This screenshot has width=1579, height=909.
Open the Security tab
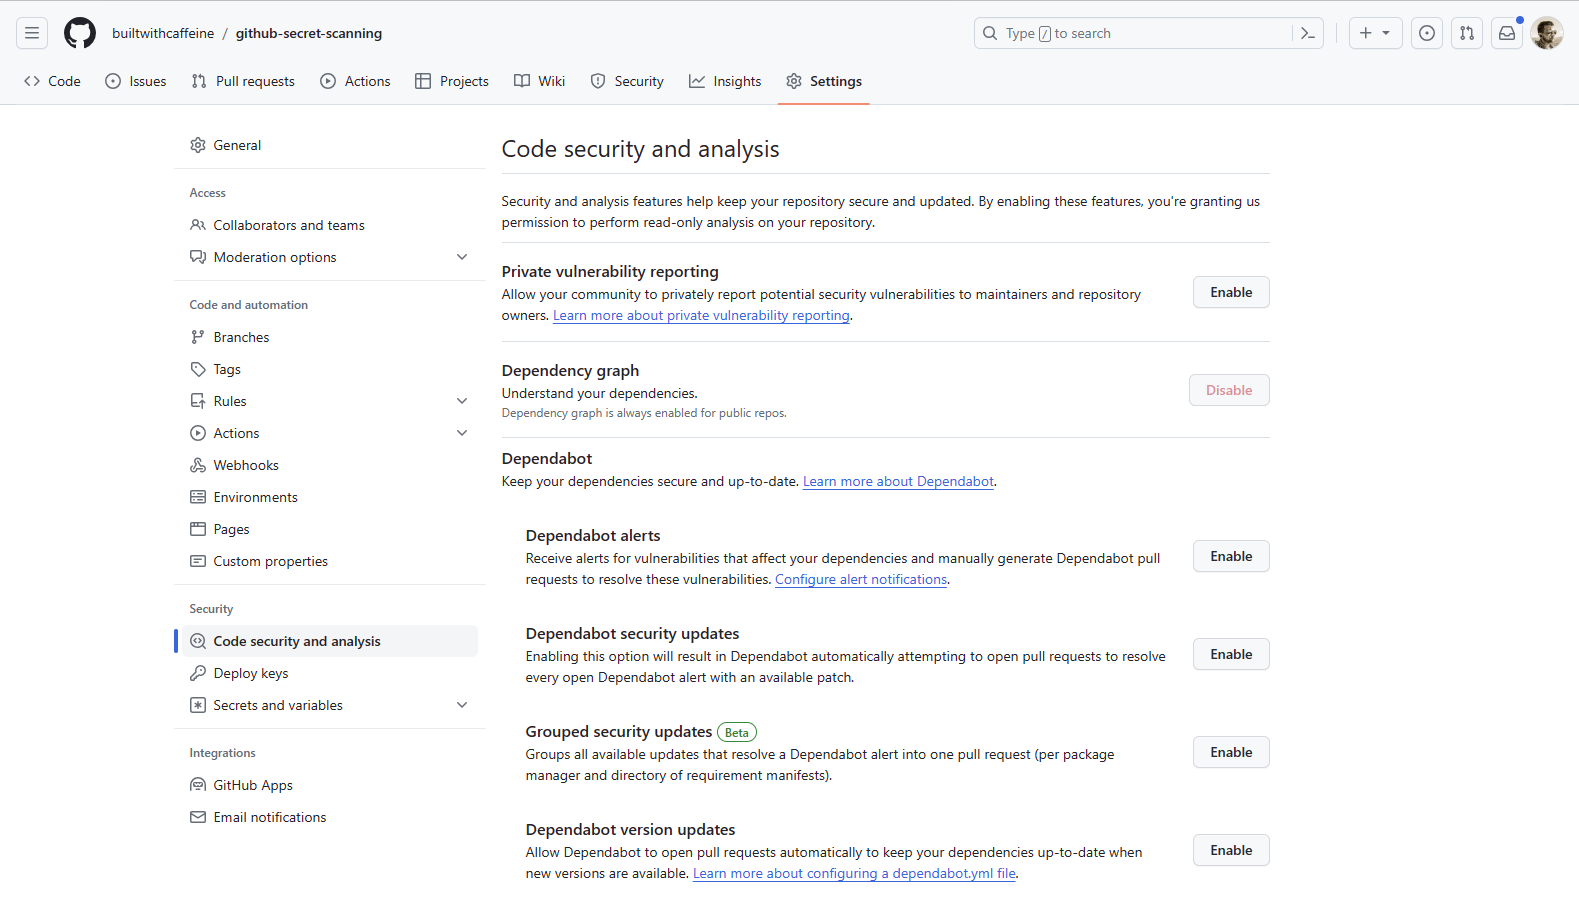pyautogui.click(x=627, y=81)
